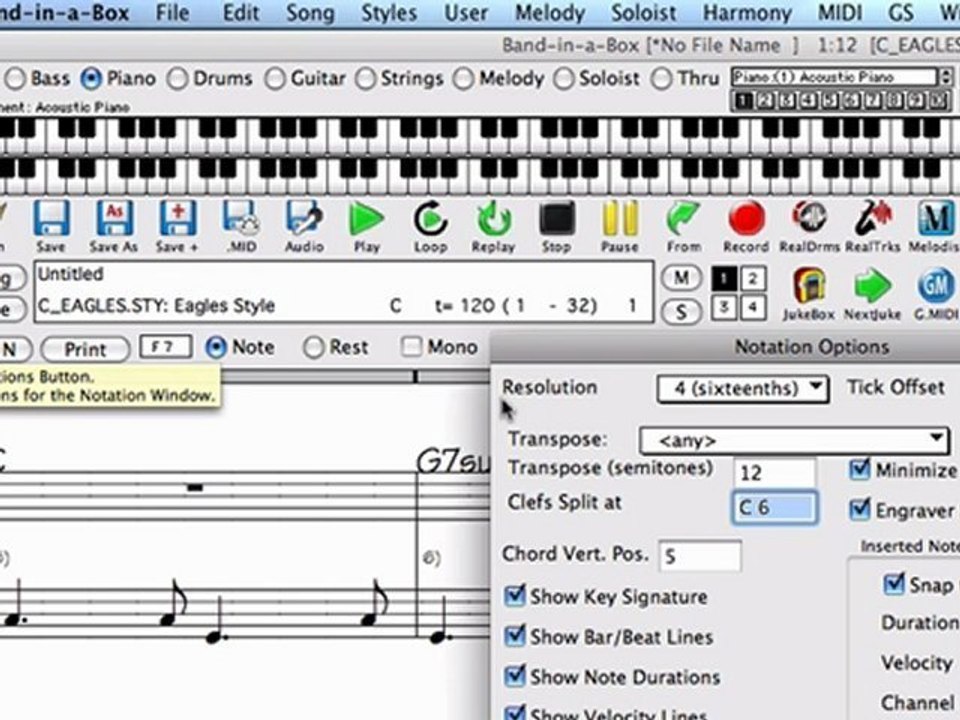This screenshot has width=960, height=720.
Task: Start playback with the Play icon
Action: coord(367,219)
